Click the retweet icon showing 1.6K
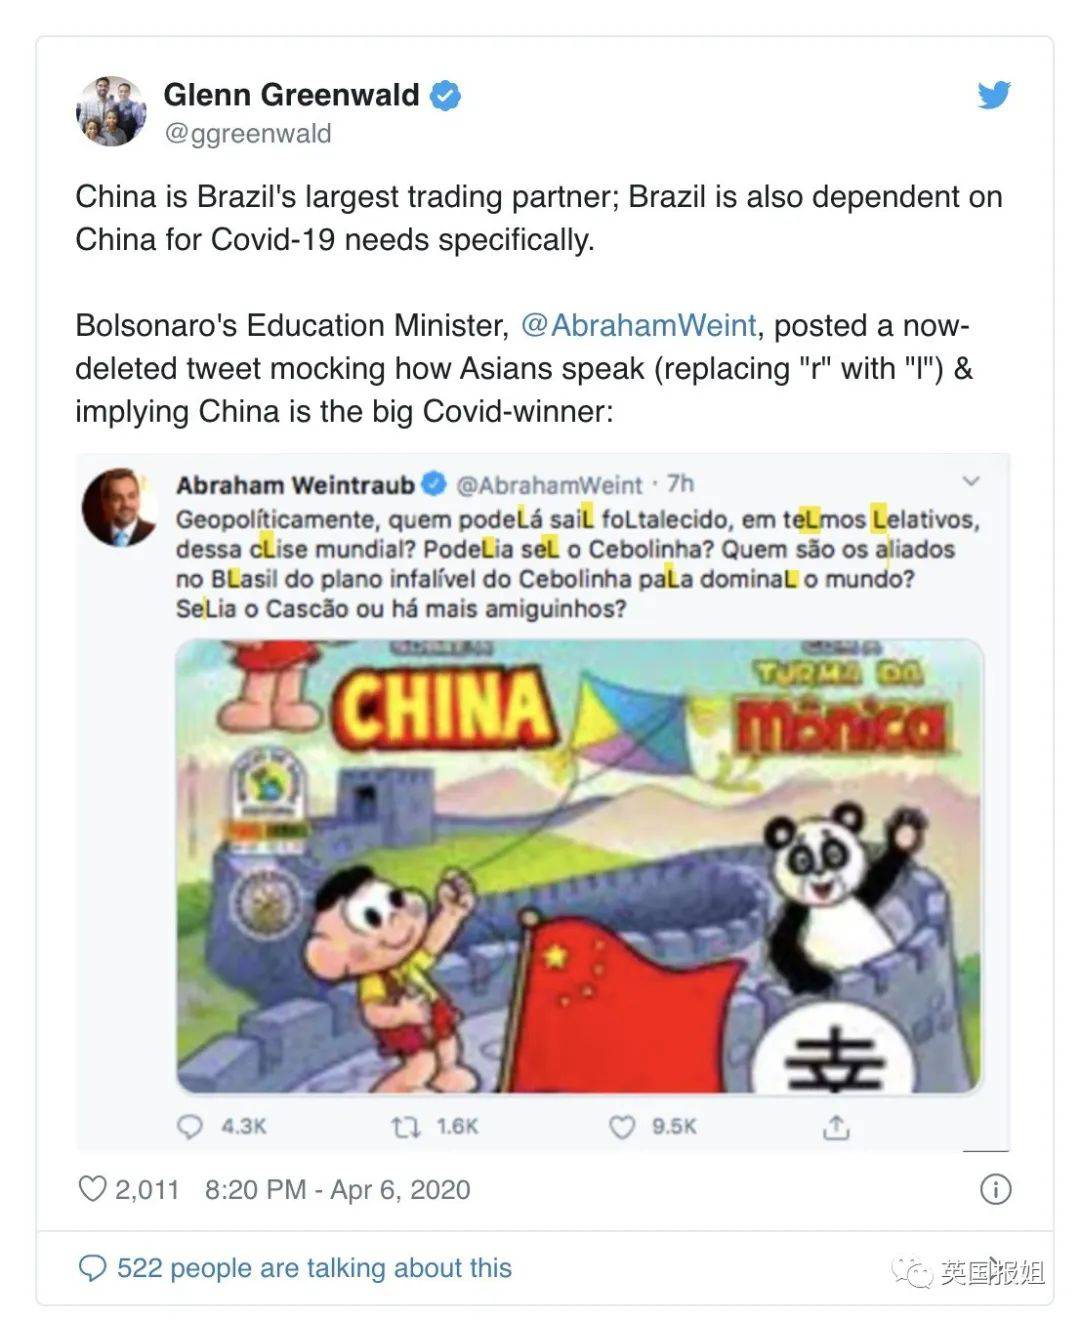 [x=405, y=1127]
